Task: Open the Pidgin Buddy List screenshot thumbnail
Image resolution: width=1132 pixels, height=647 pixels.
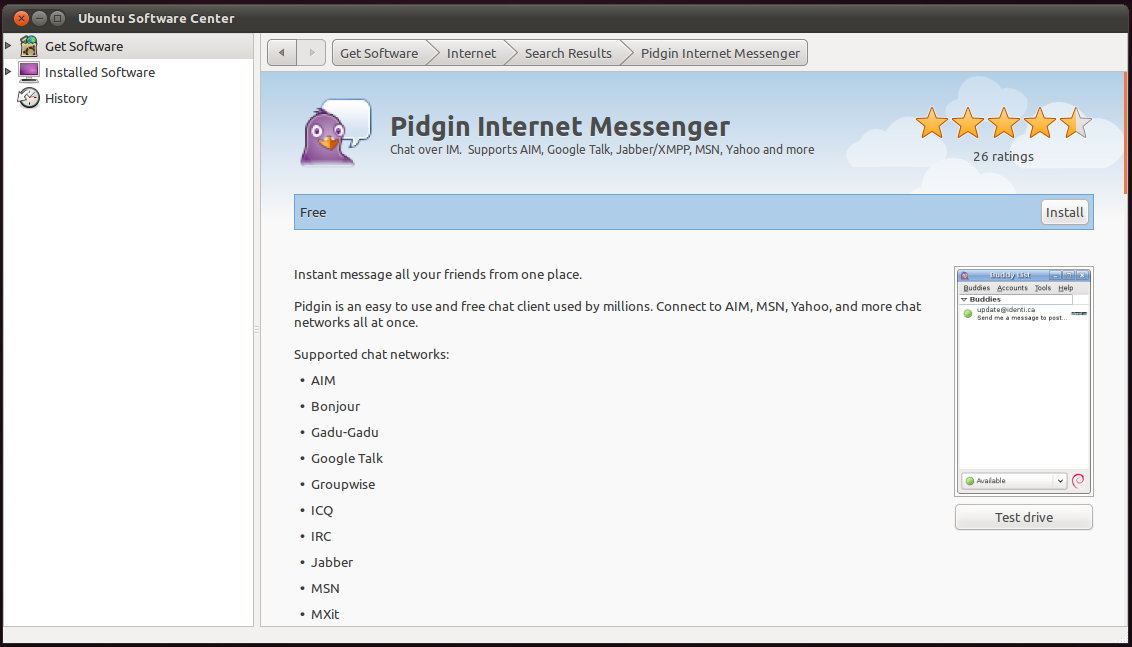Action: click(1024, 381)
